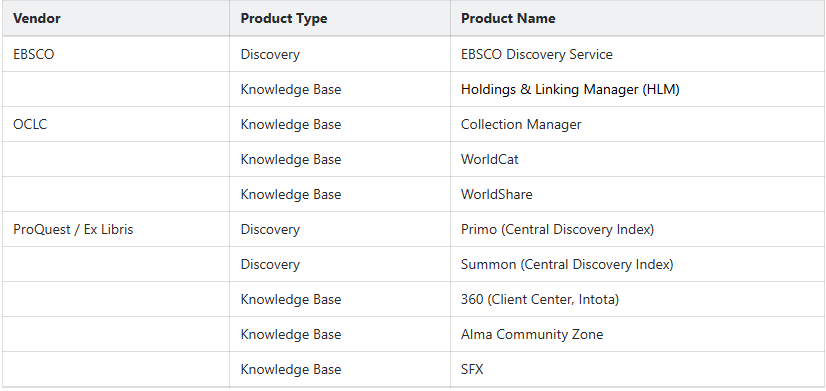Click the WorldCat product name

[489, 159]
